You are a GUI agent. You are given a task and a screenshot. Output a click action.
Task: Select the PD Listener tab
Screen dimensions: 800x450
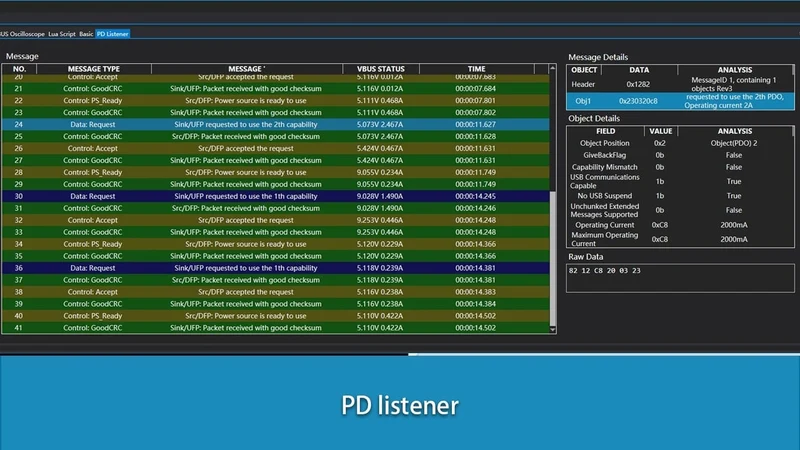tap(113, 34)
